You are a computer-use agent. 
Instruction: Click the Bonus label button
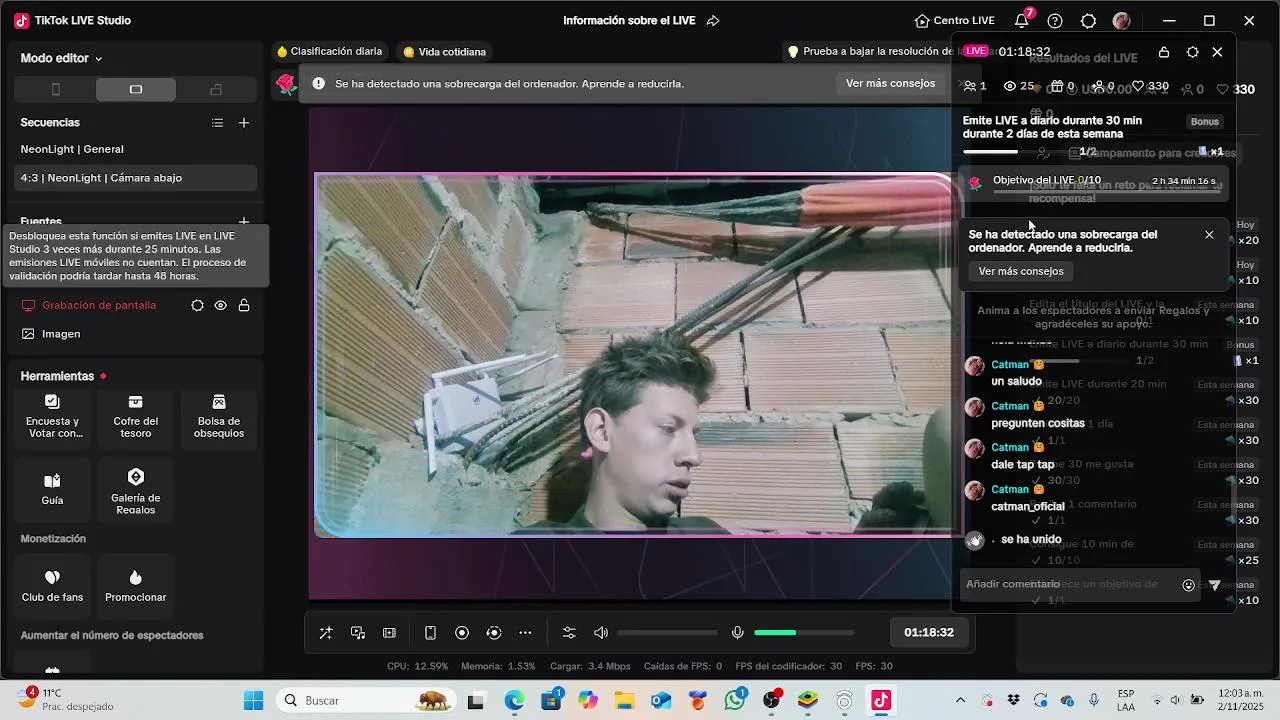[1204, 122]
